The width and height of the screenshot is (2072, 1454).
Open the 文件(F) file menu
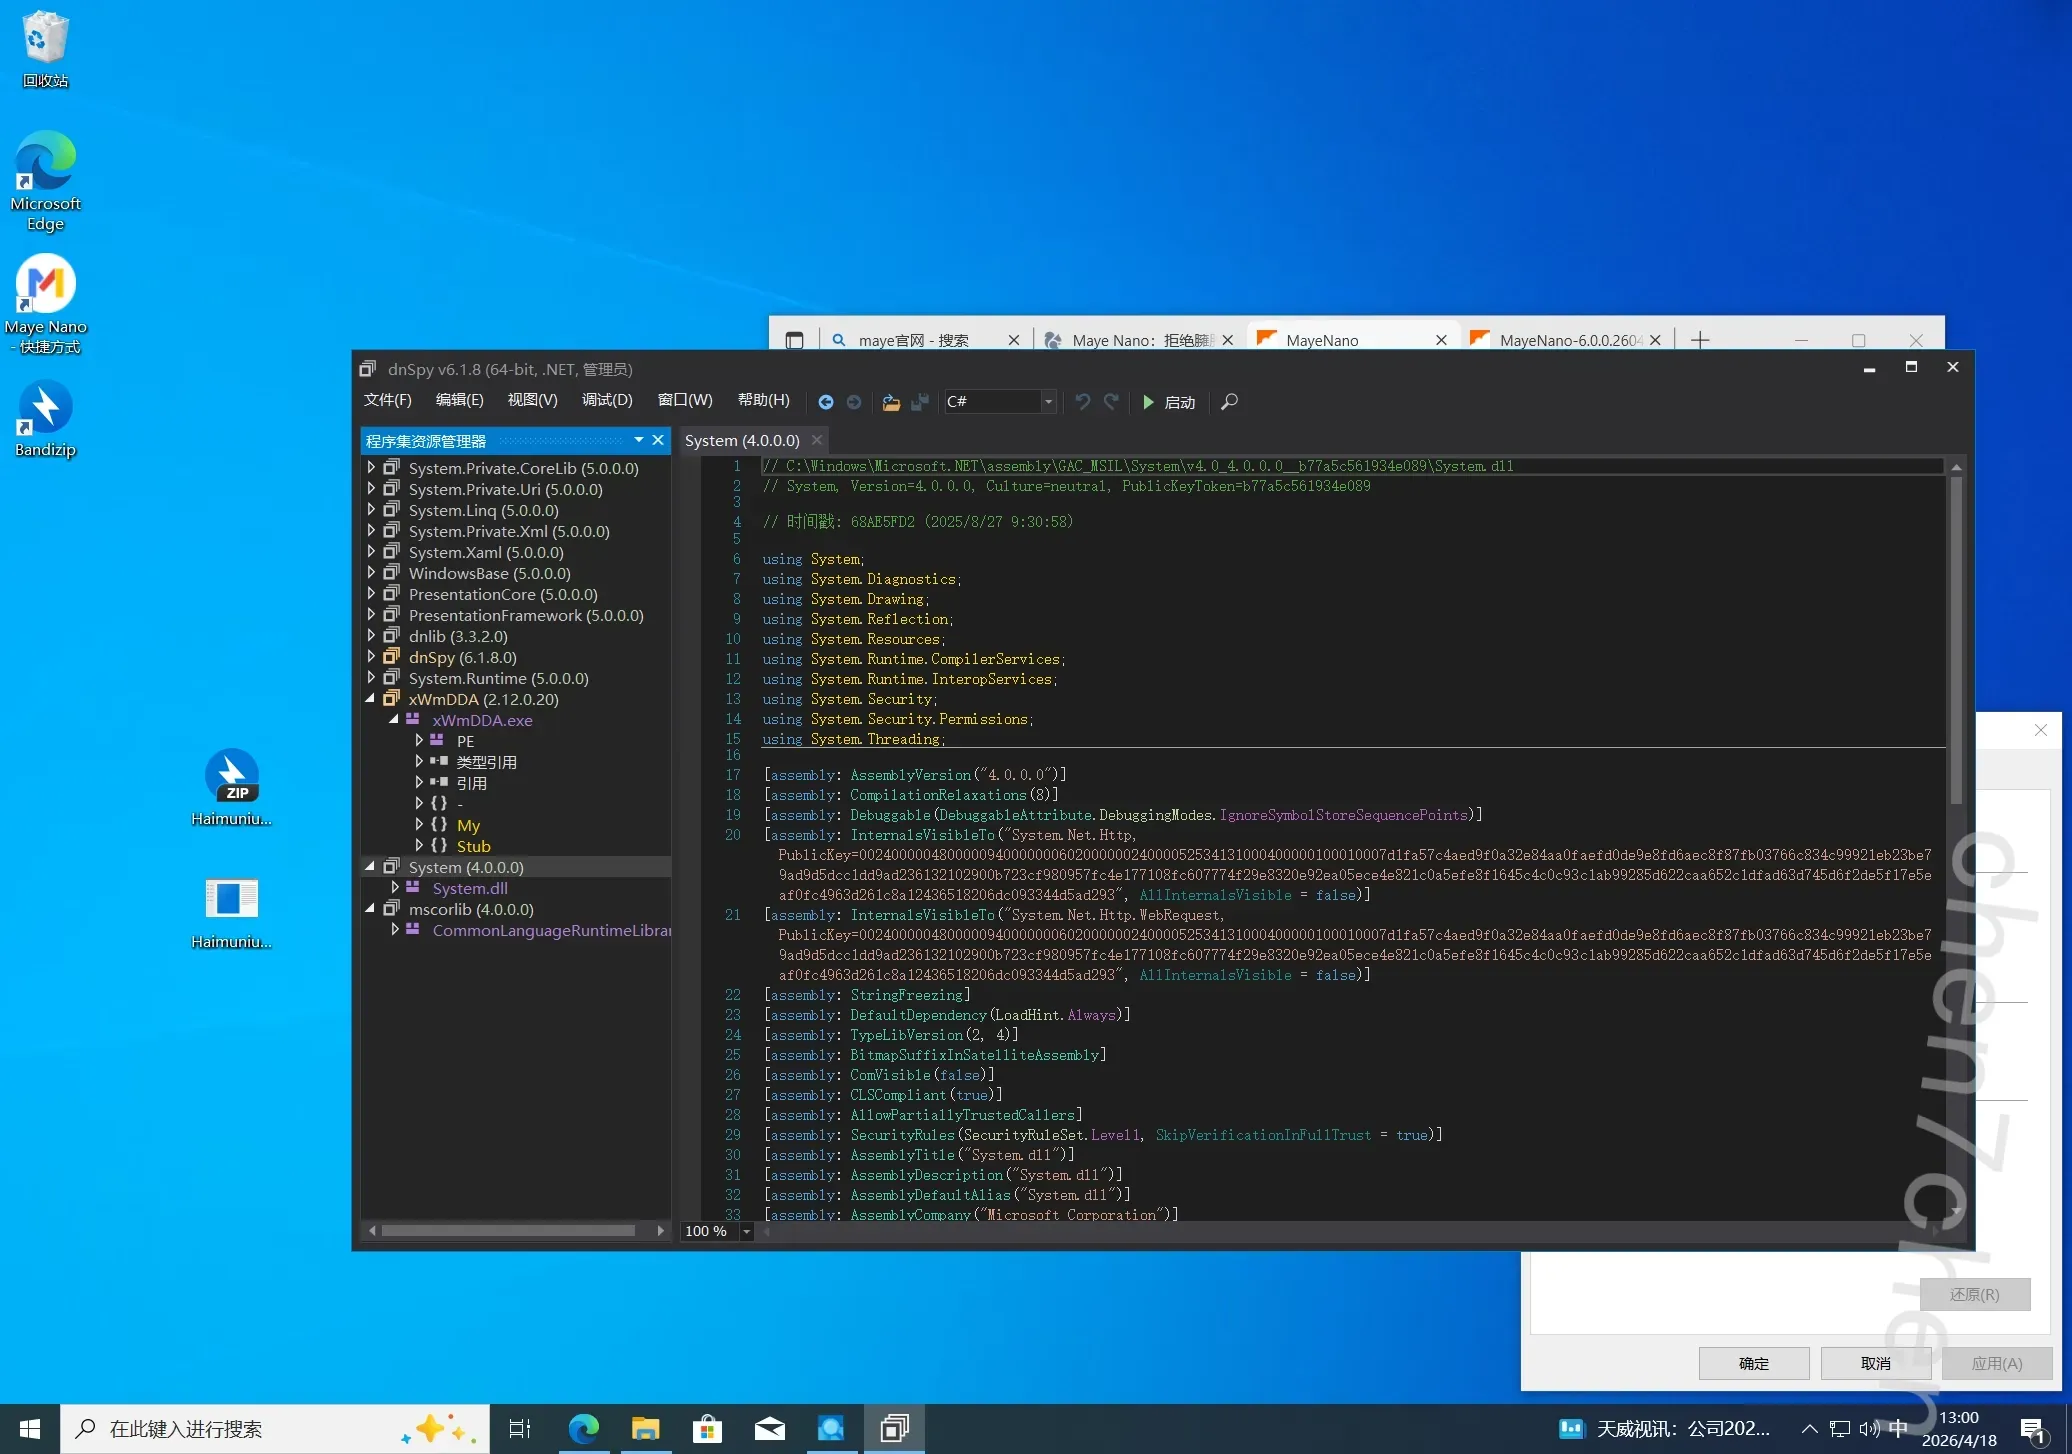(x=388, y=400)
